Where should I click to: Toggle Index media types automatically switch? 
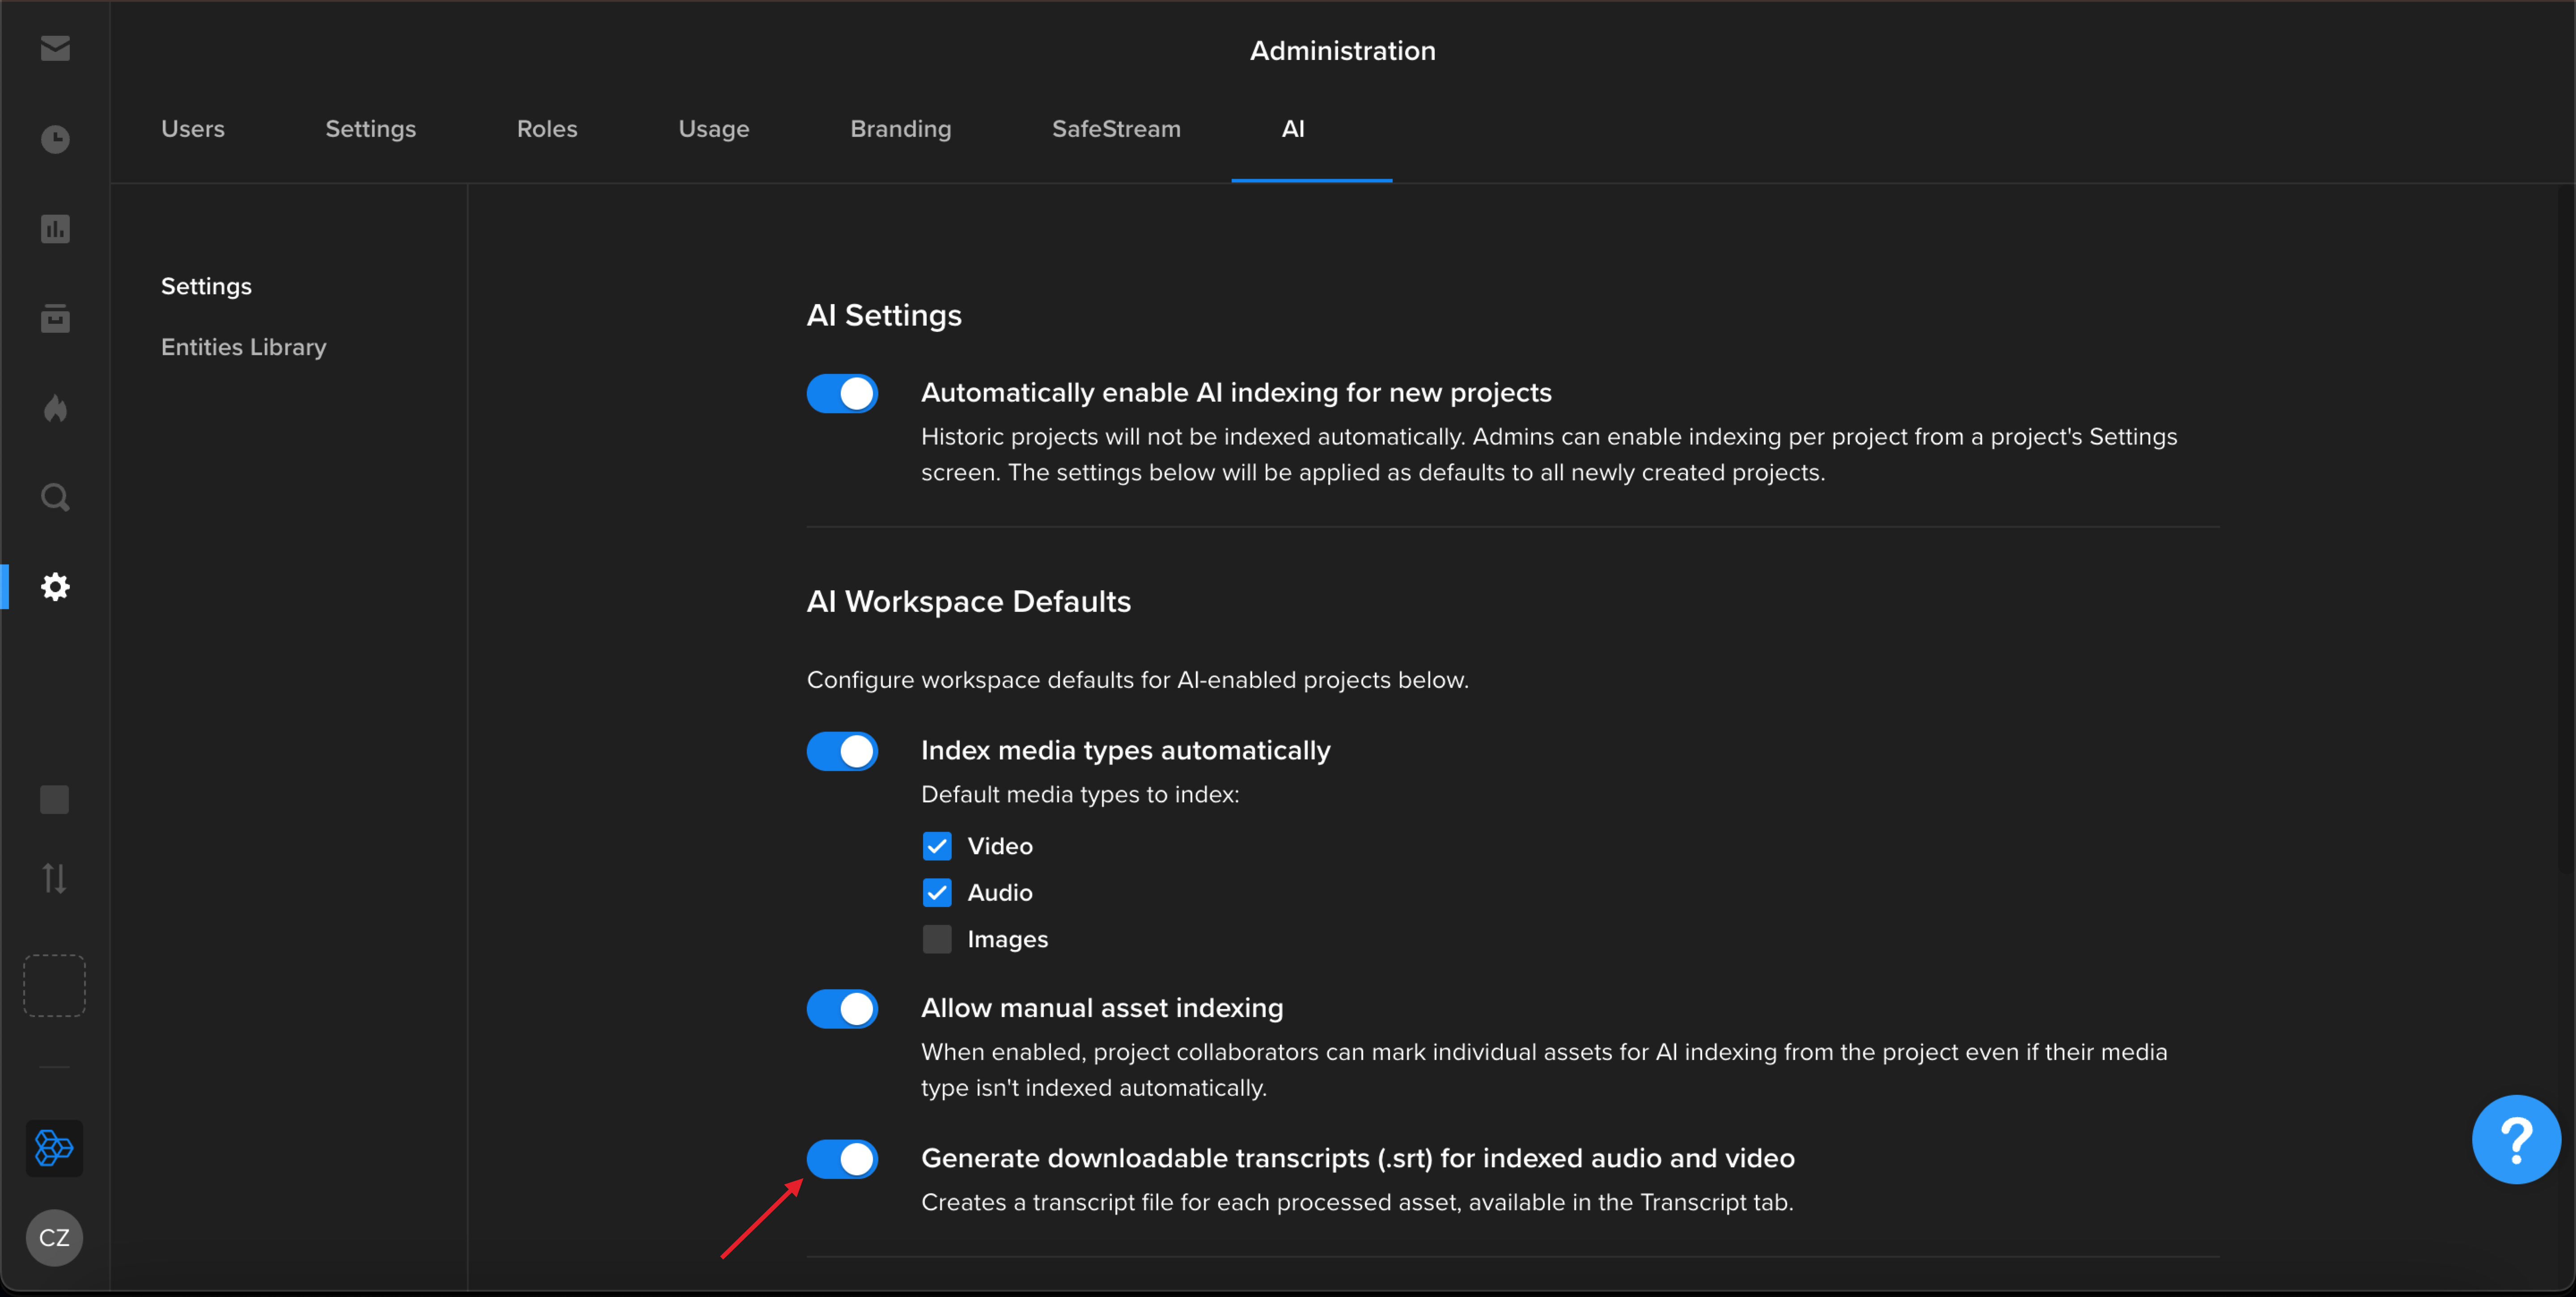842,751
